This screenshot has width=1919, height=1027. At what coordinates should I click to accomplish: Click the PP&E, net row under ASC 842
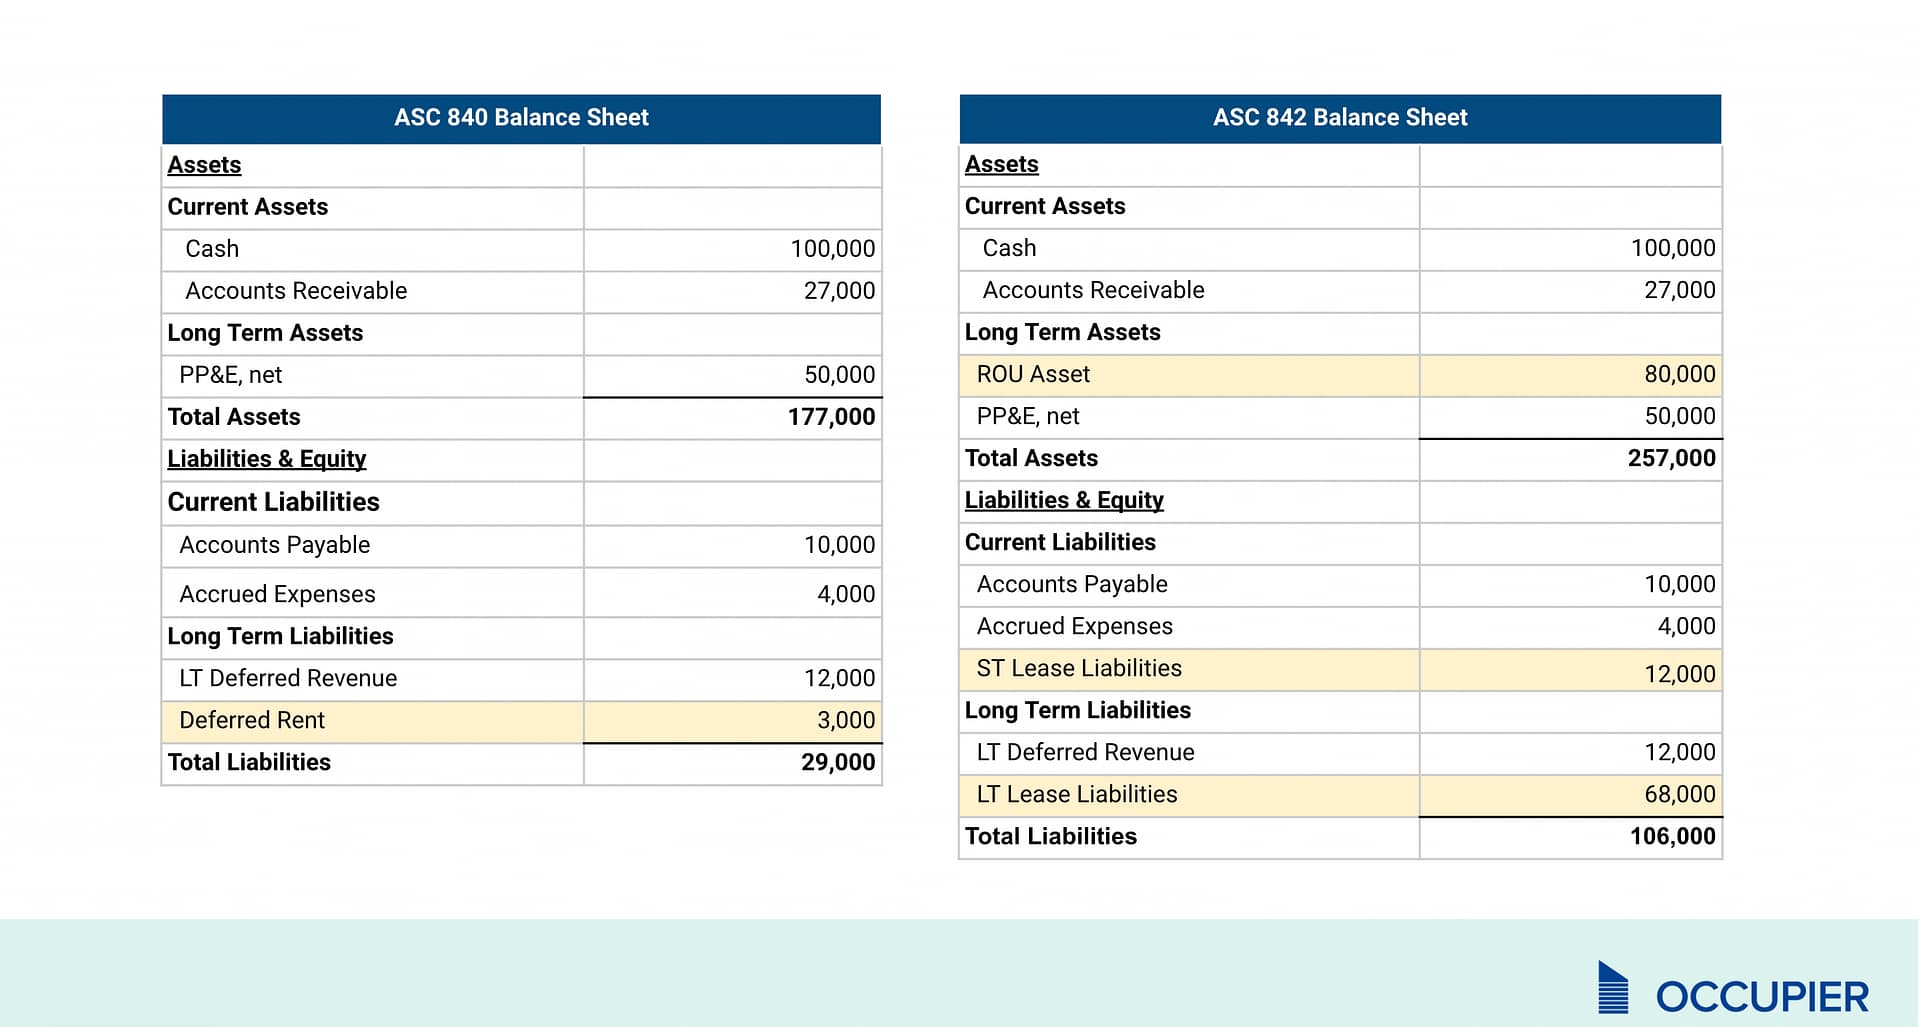click(x=1028, y=416)
